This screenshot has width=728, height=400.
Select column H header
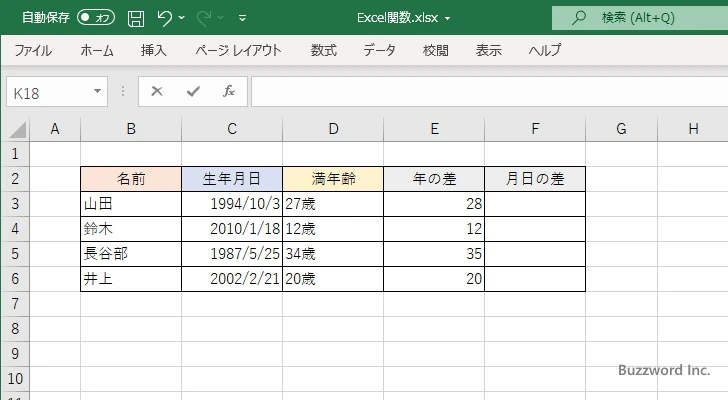tap(693, 129)
